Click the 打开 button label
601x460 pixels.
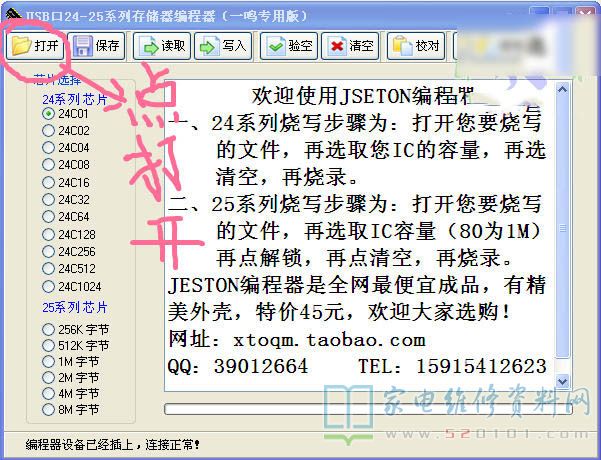click(46, 46)
